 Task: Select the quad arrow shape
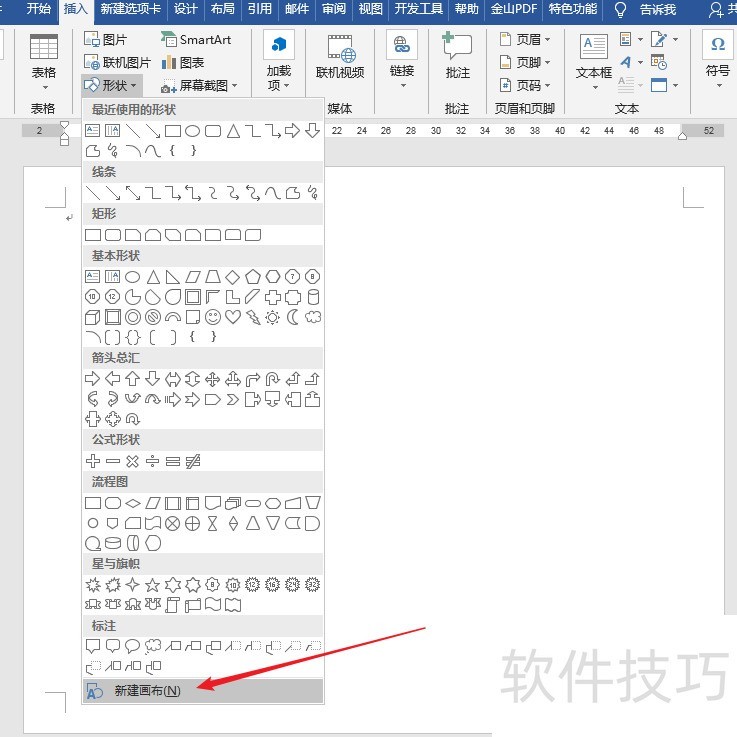[212, 378]
